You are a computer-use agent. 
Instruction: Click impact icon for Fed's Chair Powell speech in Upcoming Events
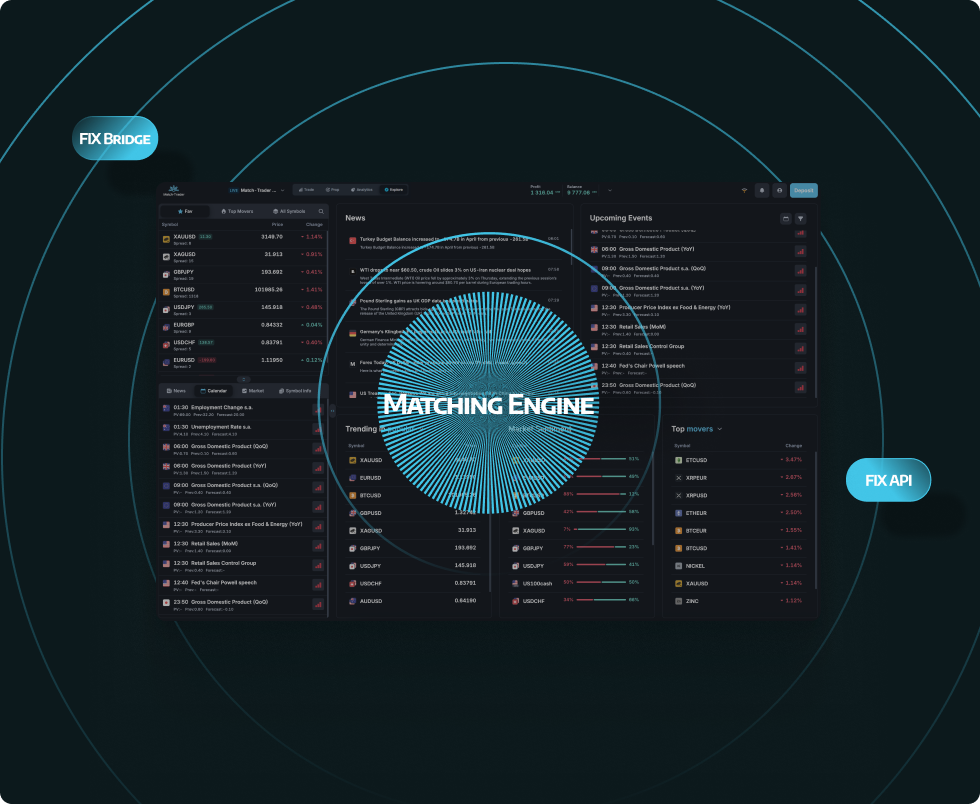800,367
